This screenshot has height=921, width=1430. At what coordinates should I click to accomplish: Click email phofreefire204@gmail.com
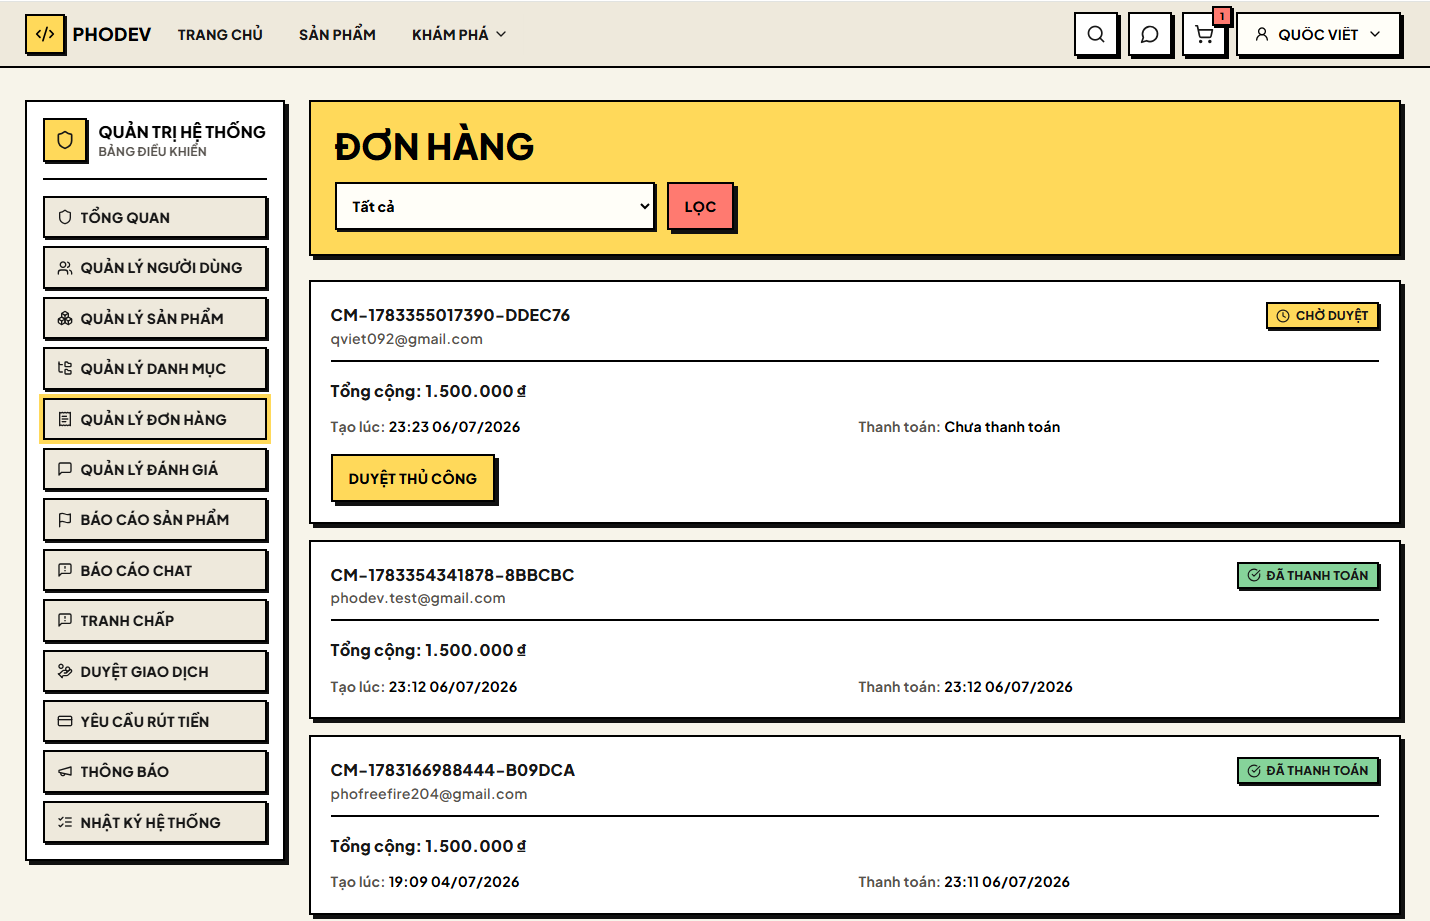[x=429, y=794]
